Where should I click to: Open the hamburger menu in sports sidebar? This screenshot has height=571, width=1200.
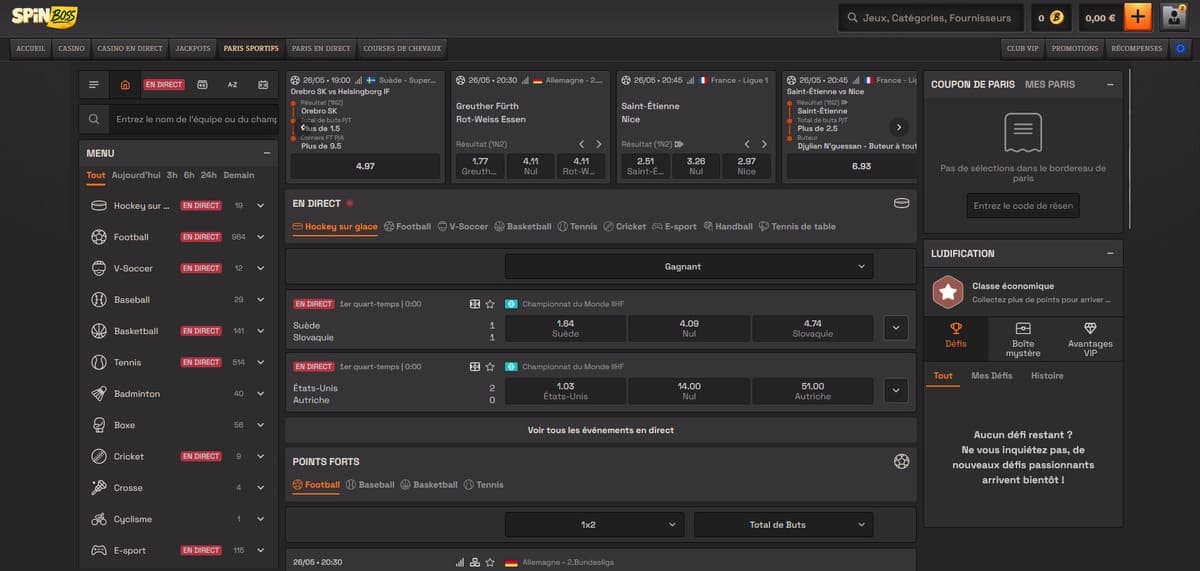click(94, 85)
